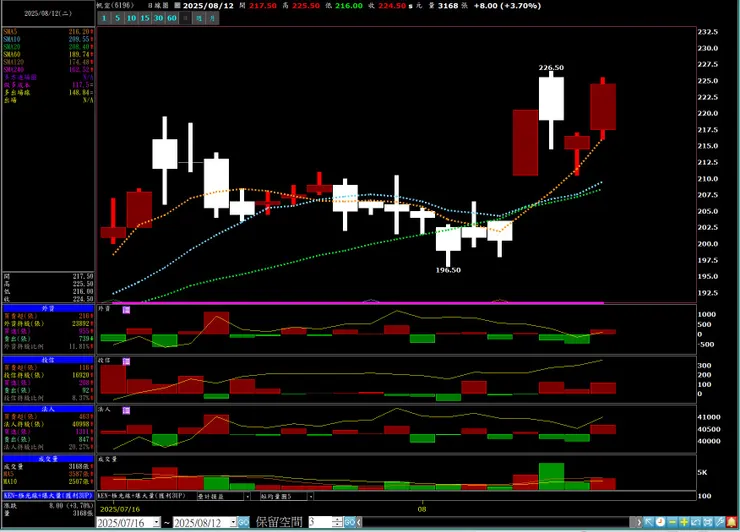Click the 法人 blue panel header
The width and height of the screenshot is (740, 532).
(48, 409)
